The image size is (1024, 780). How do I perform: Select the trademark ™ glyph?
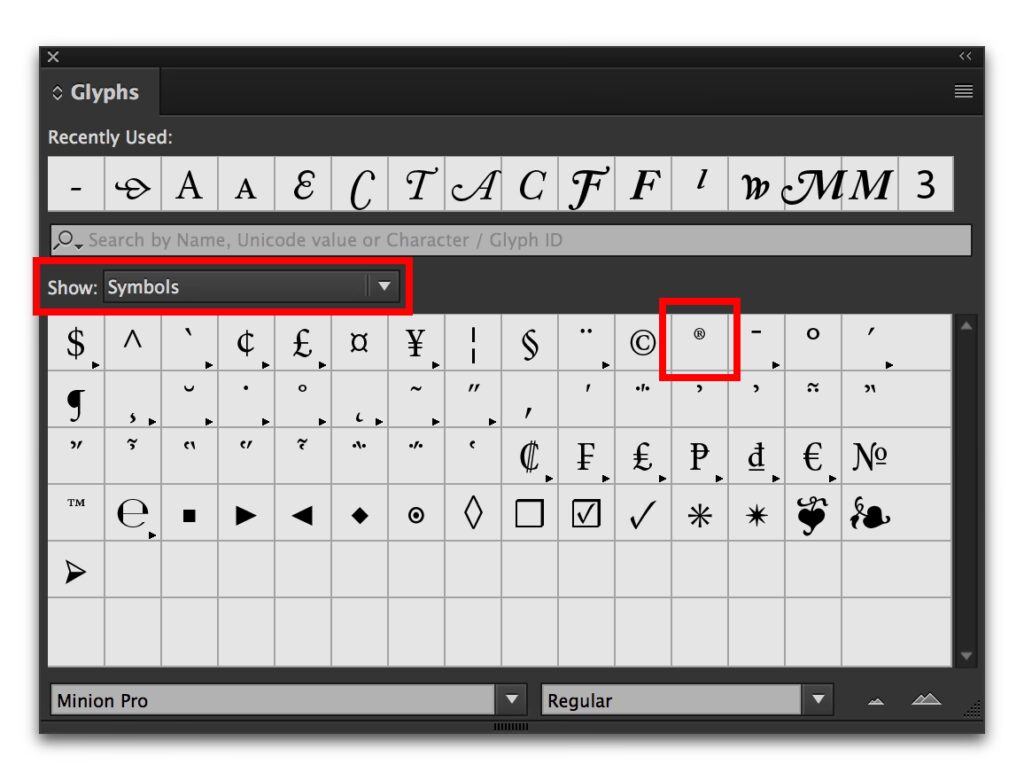pos(76,505)
